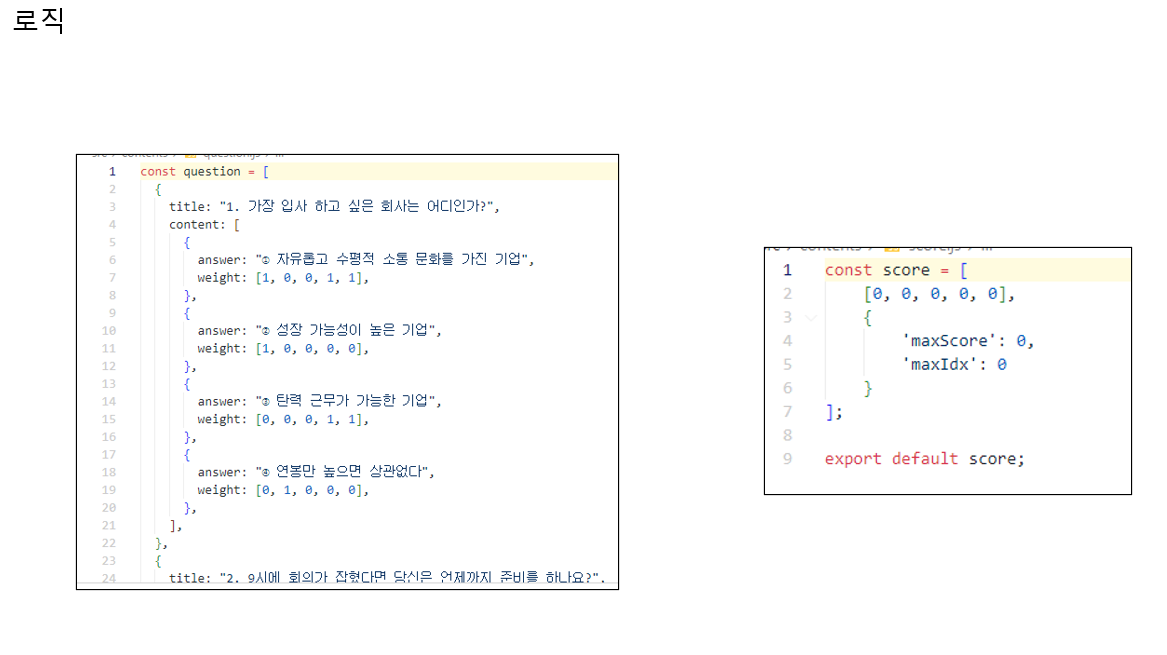Image resolution: width=1167 pixels, height=655 pixels.
Task: Click the 'export default score;' line
Action: 924,459
